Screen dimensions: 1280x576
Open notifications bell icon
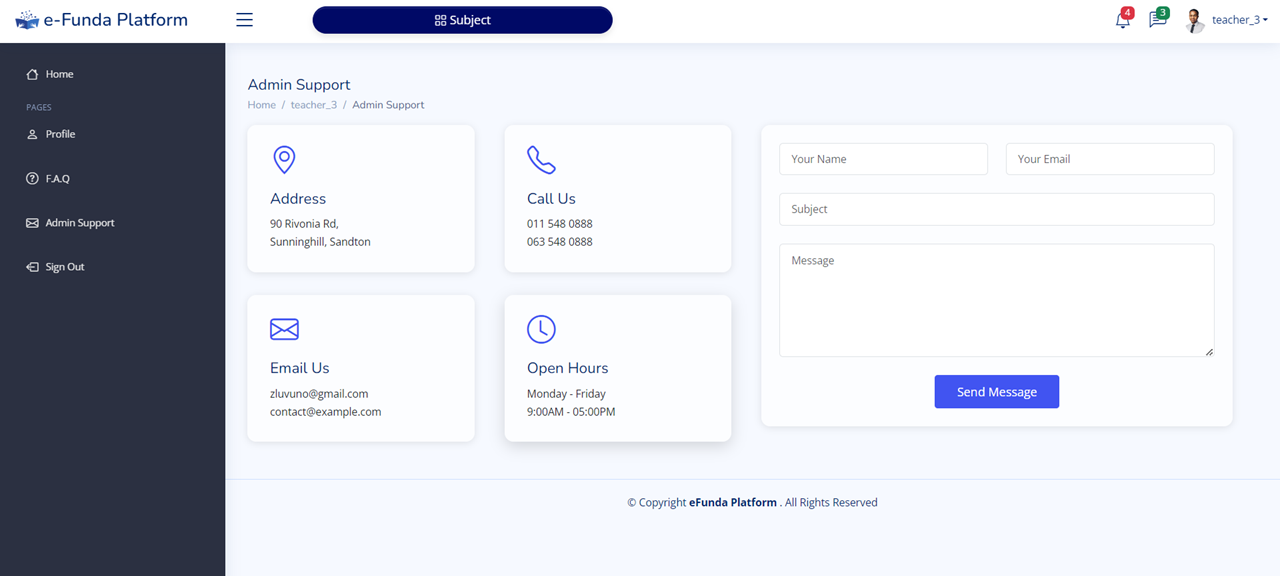click(1123, 20)
